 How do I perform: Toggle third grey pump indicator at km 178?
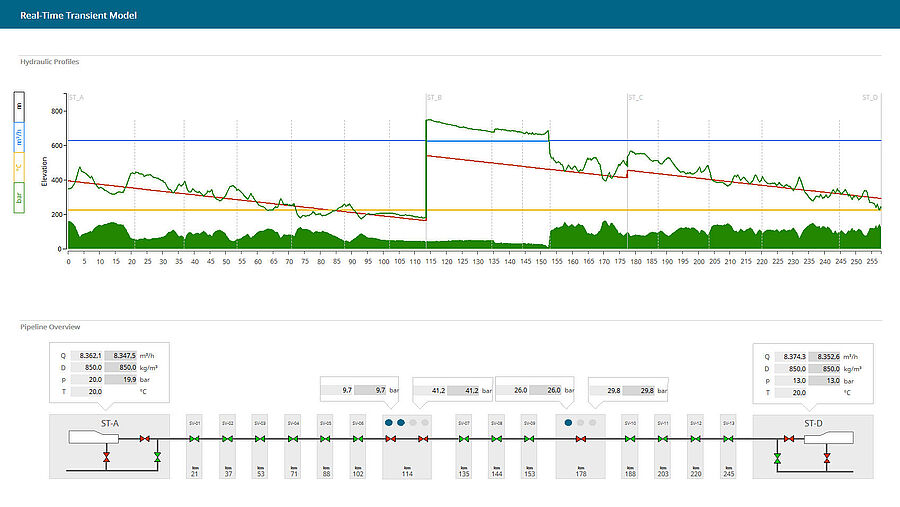point(592,423)
